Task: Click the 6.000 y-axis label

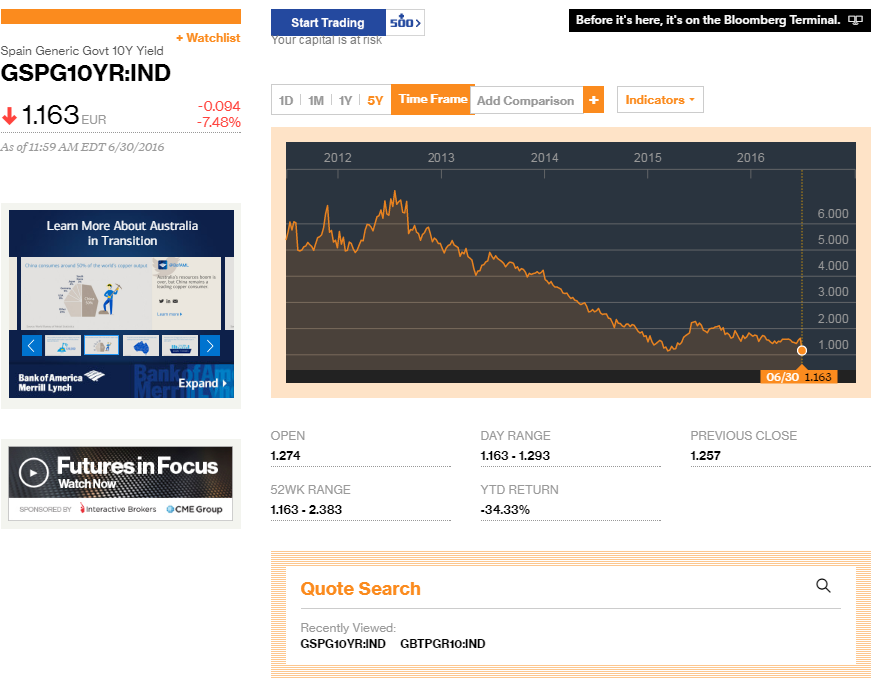Action: pos(833,214)
